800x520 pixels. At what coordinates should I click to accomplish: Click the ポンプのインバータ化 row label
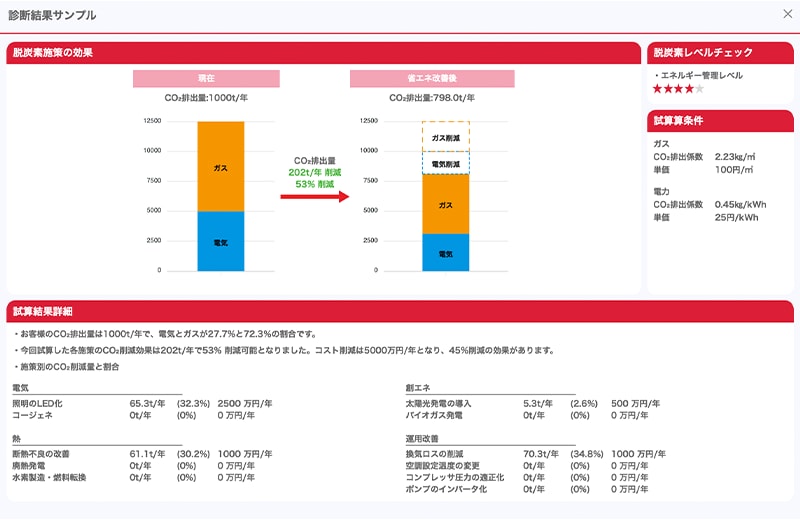pos(446,489)
